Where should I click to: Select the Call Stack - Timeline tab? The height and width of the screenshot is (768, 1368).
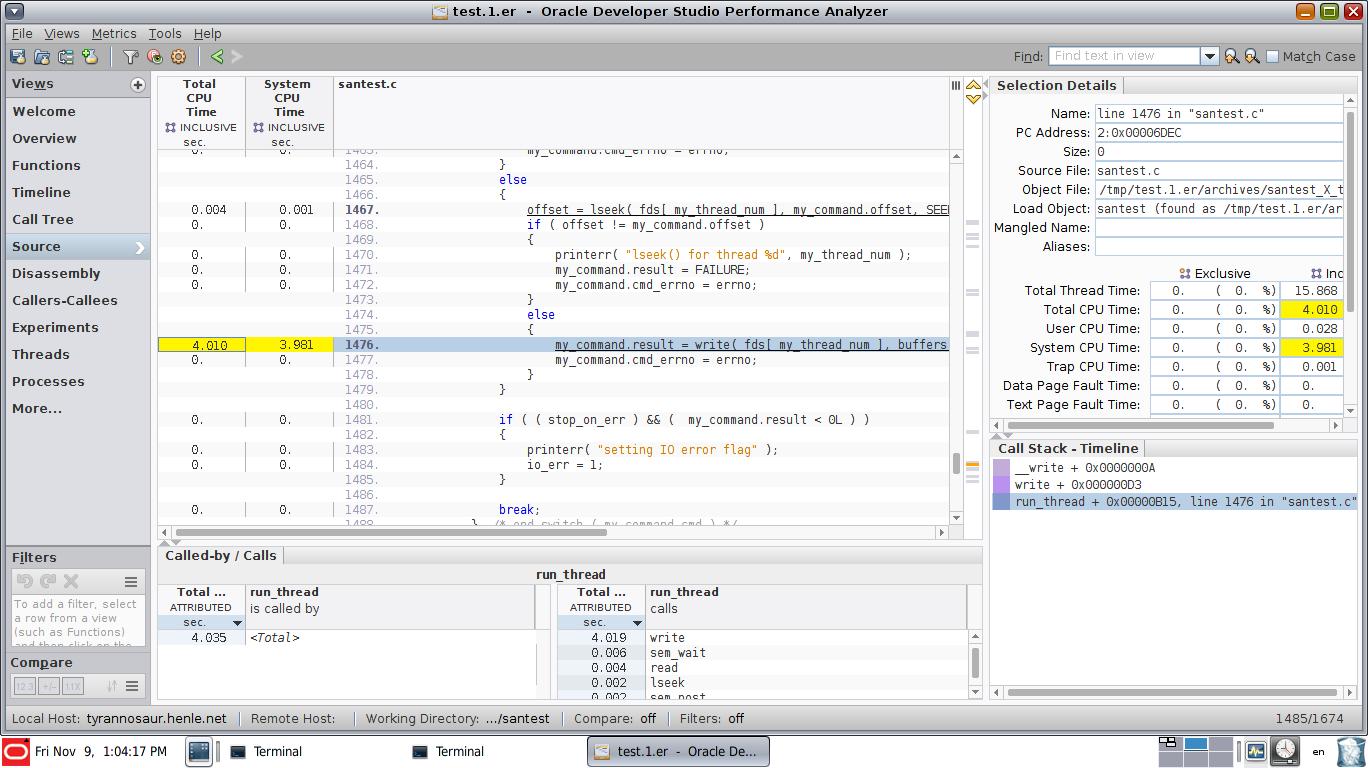(1067, 448)
